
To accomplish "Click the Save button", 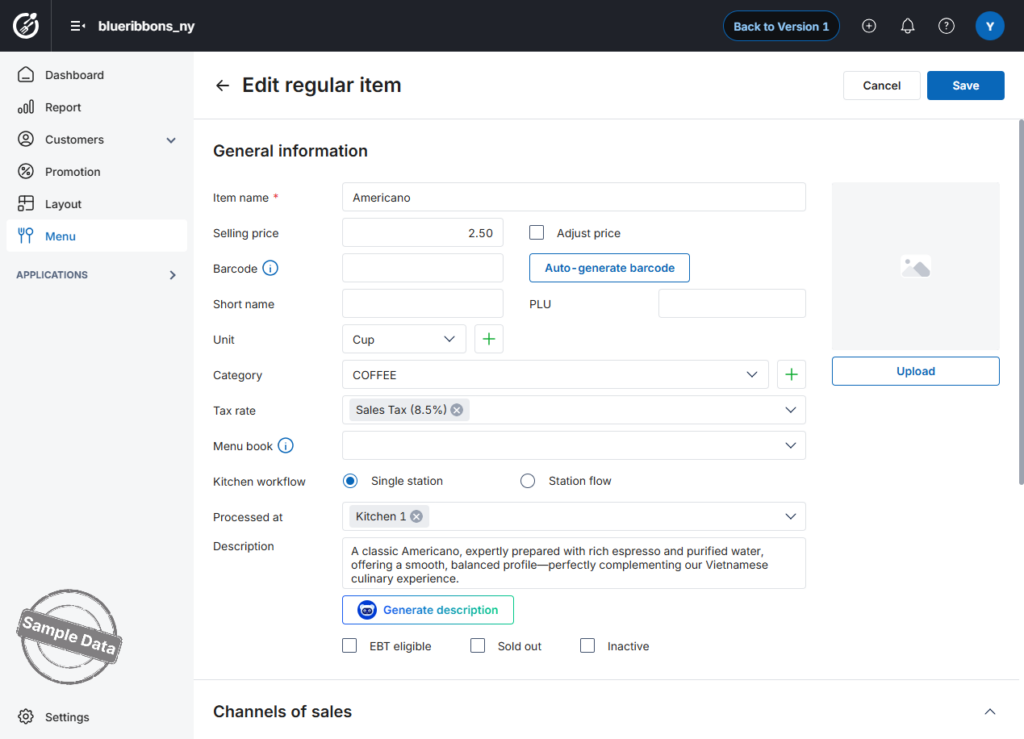I will click(x=965, y=86).
